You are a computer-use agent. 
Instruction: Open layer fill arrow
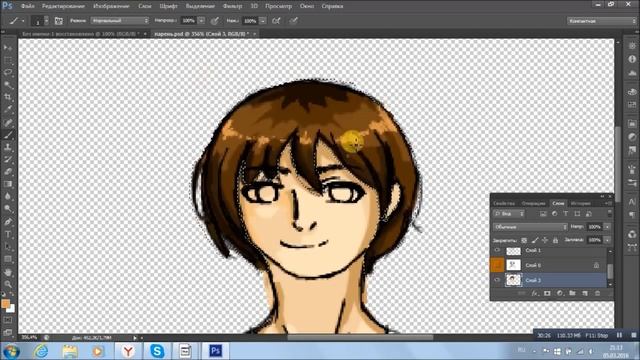click(607, 240)
